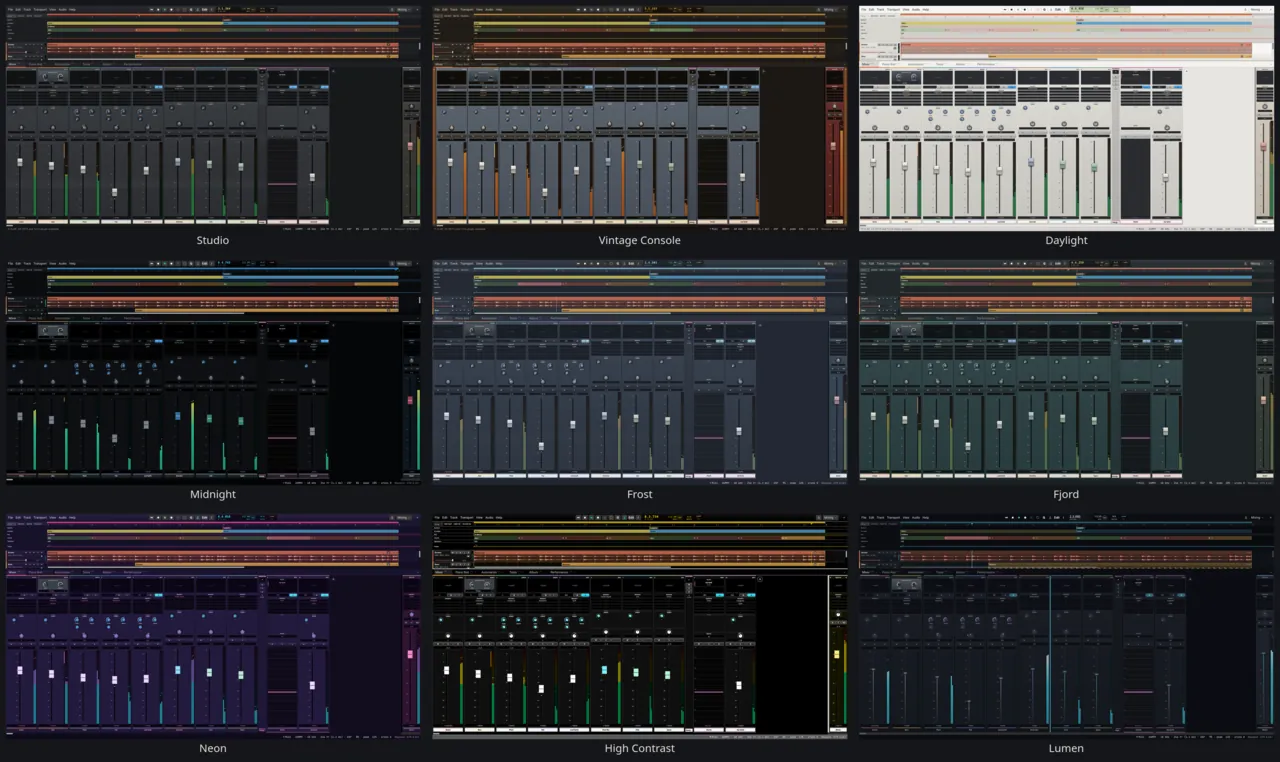The height and width of the screenshot is (762, 1280).
Task: Open the File menu in the Studio preview
Action: click(x=10, y=10)
